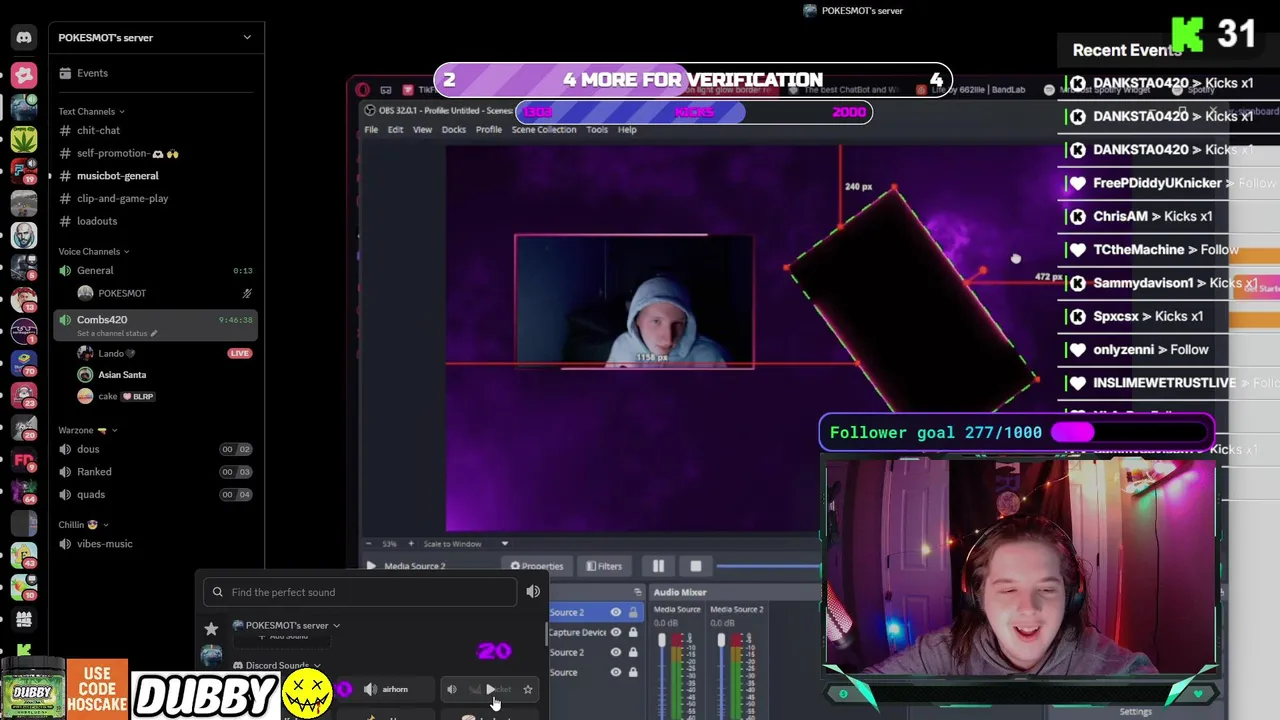Open the vibes-music voice channel

[x=155, y=544]
